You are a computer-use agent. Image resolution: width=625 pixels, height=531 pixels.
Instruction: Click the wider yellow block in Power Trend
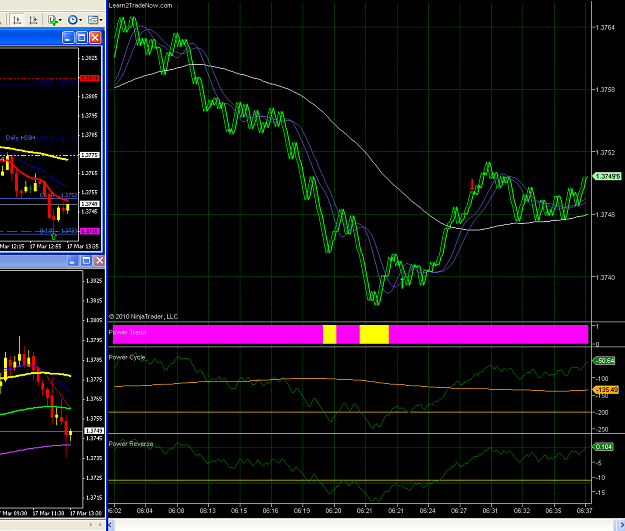click(x=374, y=334)
